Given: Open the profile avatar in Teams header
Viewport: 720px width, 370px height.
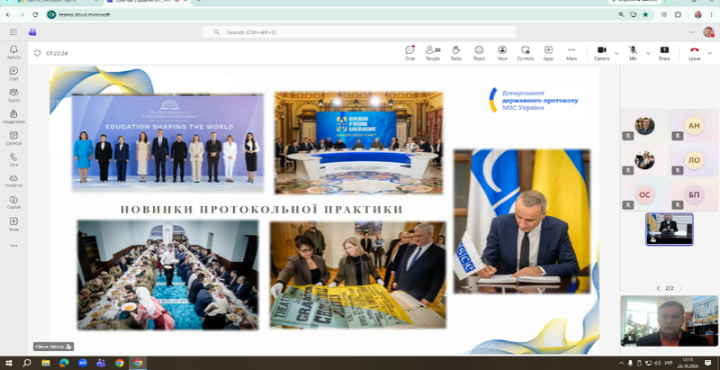Looking at the screenshot, I should tap(709, 32).
